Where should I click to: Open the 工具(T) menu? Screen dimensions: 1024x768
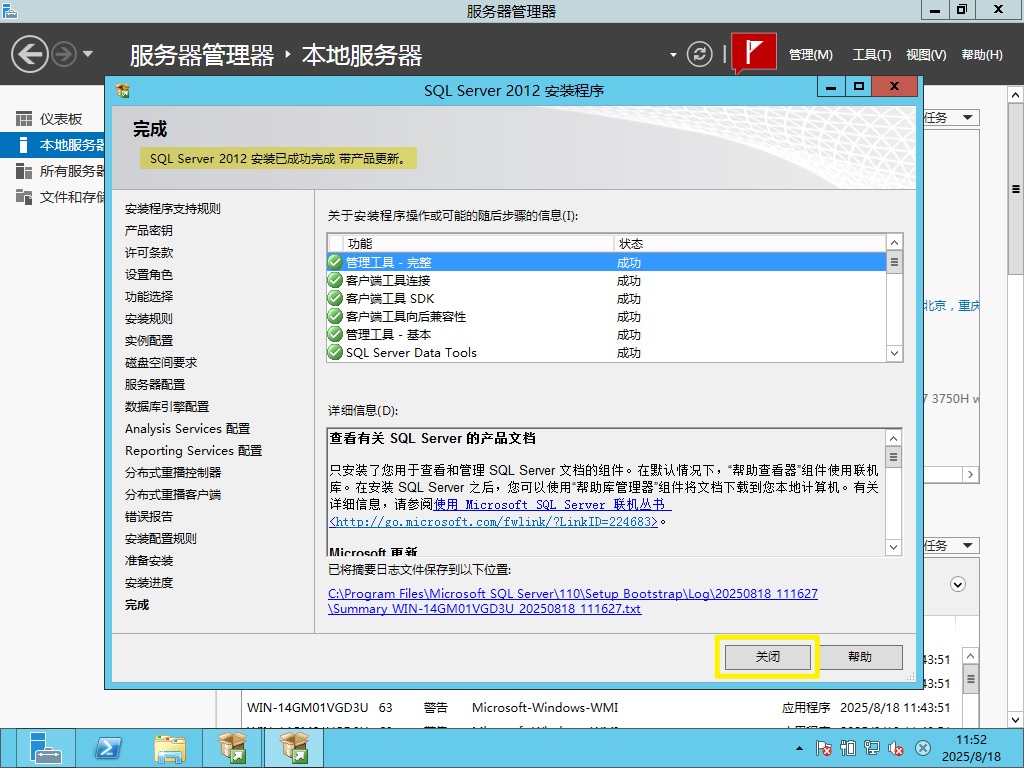871,55
